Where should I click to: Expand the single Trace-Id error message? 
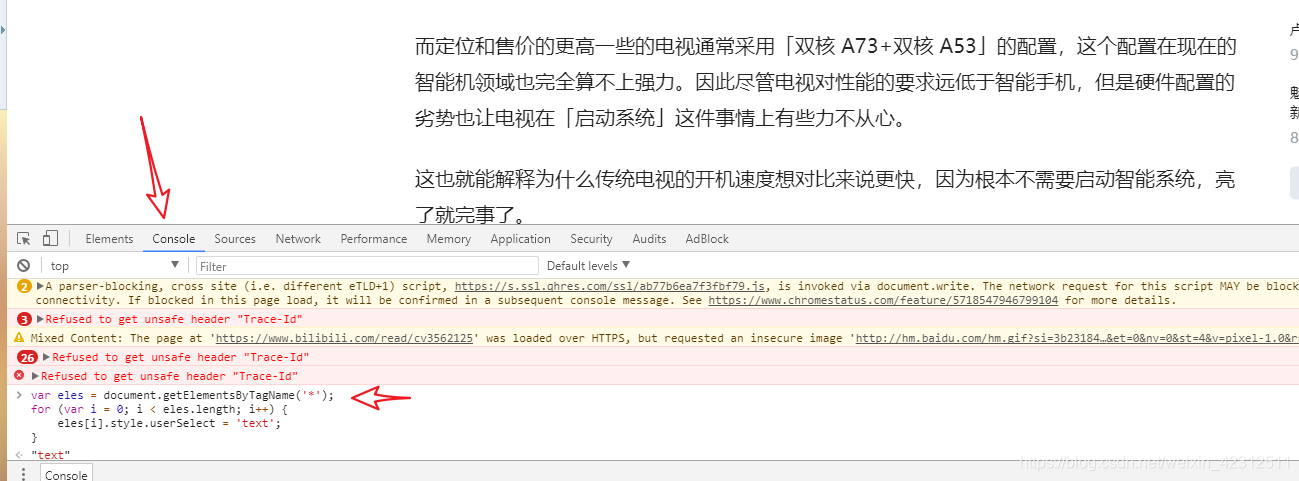35,376
